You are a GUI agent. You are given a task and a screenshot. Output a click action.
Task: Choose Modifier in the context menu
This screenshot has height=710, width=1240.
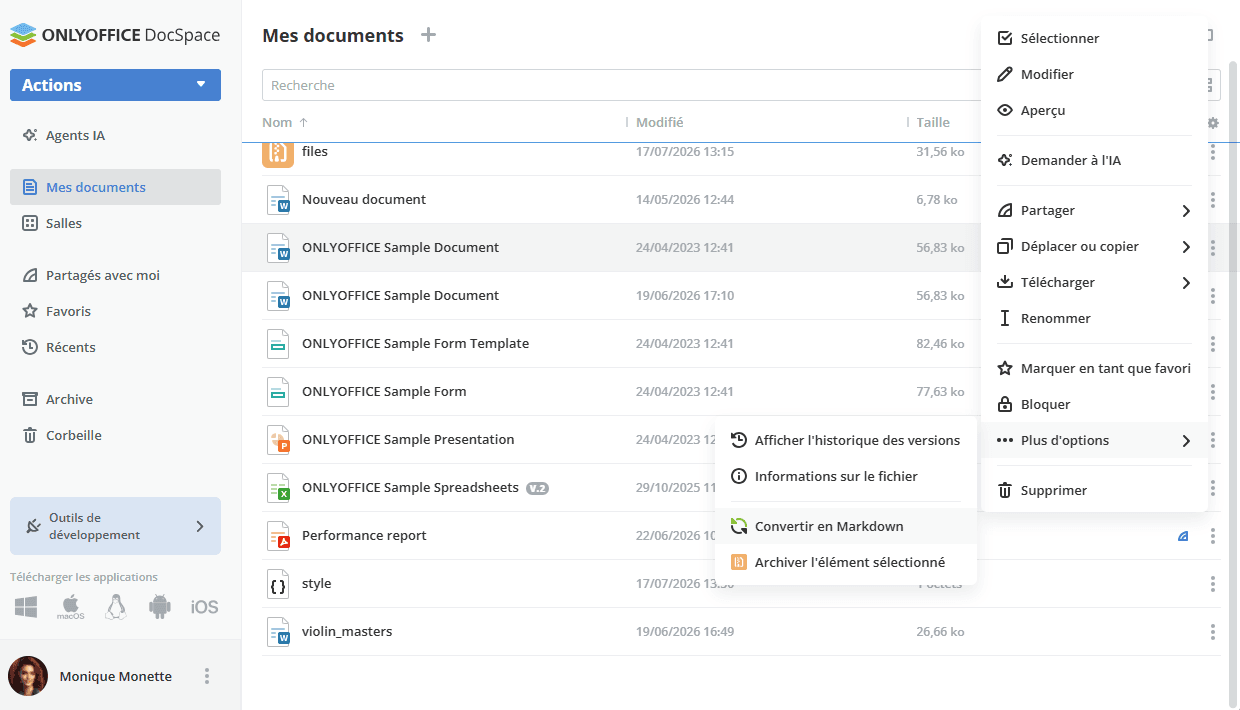[1094, 74]
